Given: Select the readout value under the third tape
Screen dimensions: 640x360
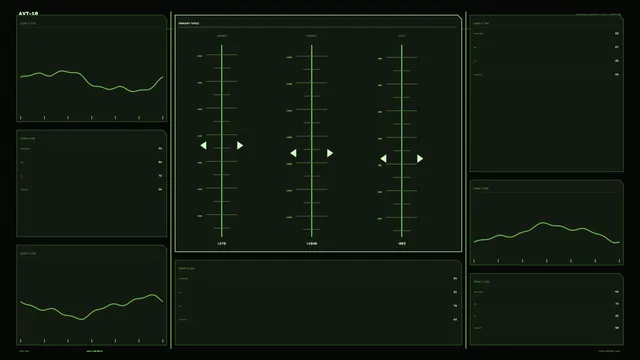Looking at the screenshot, I should pyautogui.click(x=402, y=244).
